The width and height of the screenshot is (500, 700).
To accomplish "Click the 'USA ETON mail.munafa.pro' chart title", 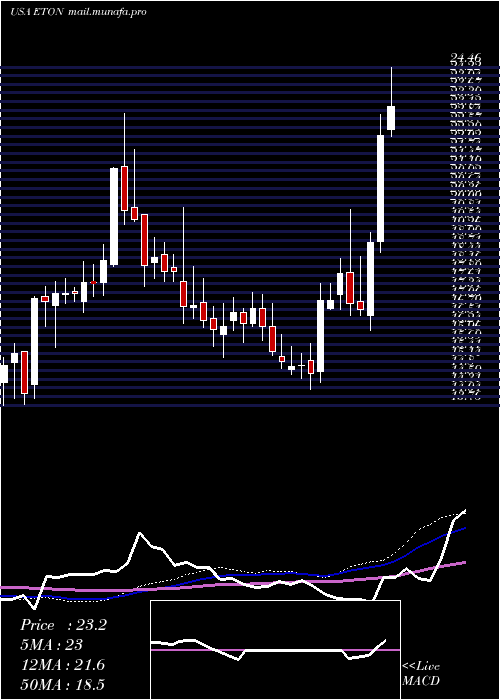I will point(78,12).
